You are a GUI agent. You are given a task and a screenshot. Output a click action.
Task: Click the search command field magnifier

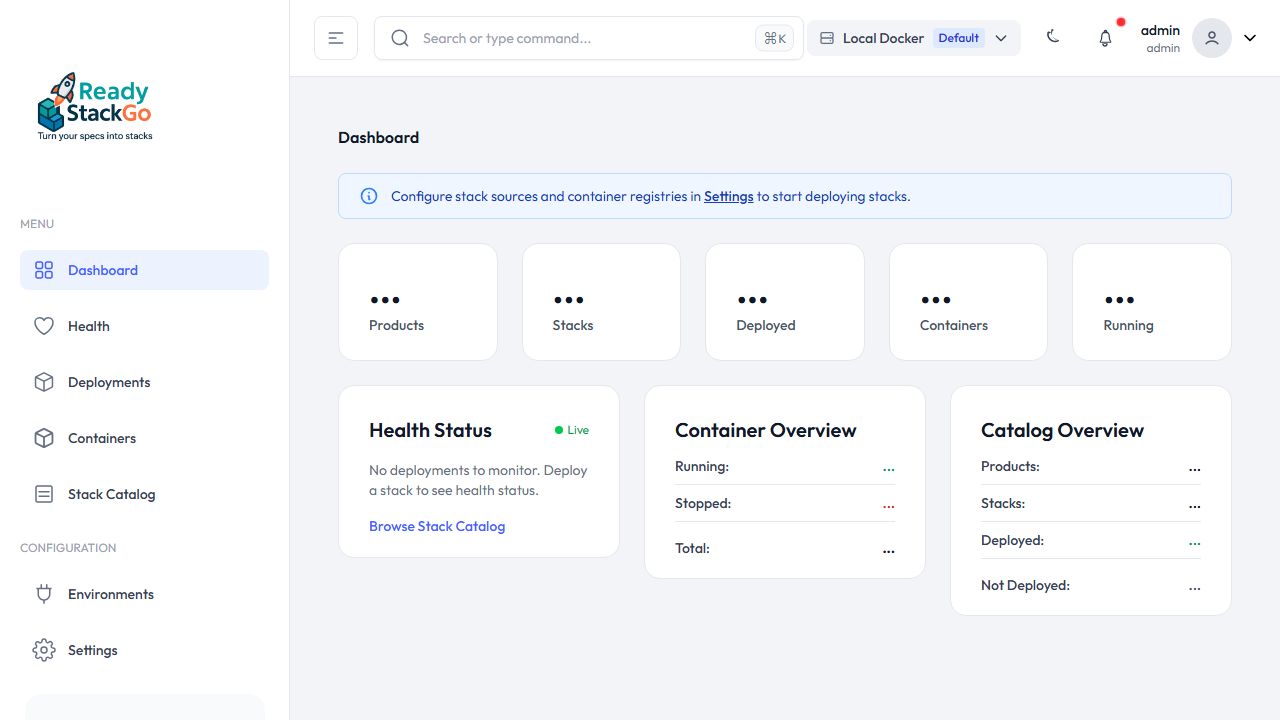pos(400,37)
